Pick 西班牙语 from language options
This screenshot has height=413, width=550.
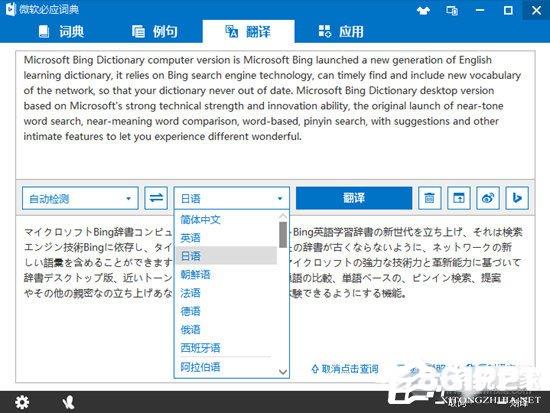tap(200, 348)
